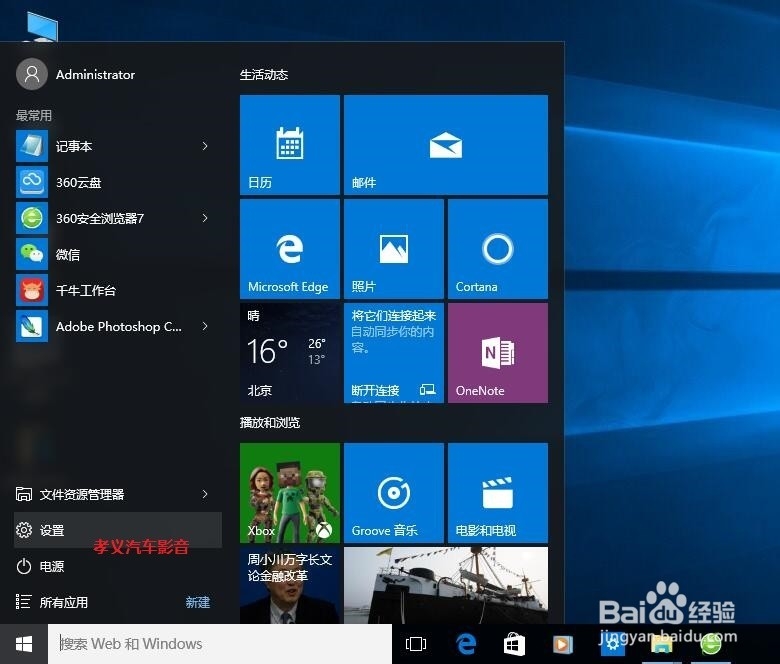Expand the 文件资源管理器 jump list arrow

click(x=205, y=494)
